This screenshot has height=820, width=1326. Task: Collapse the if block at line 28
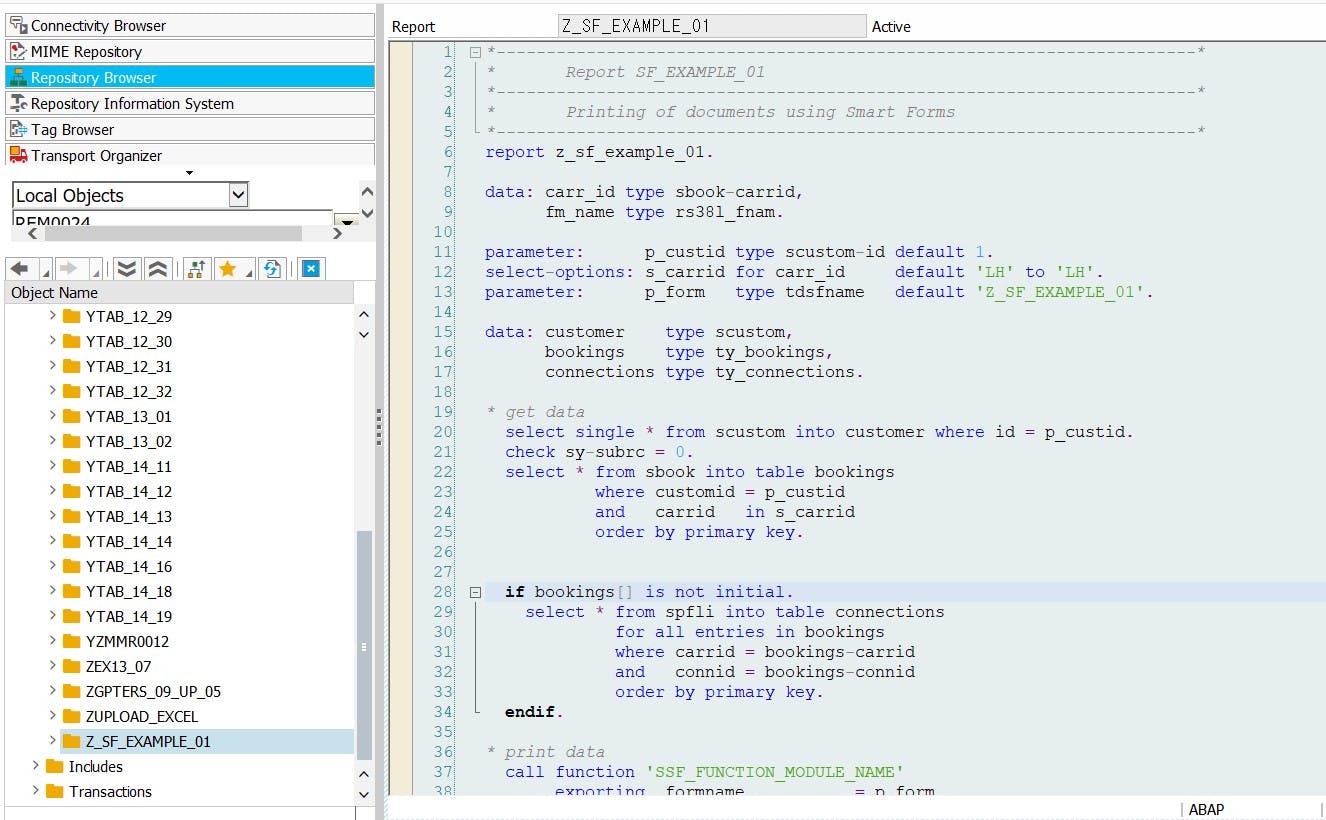pos(476,592)
